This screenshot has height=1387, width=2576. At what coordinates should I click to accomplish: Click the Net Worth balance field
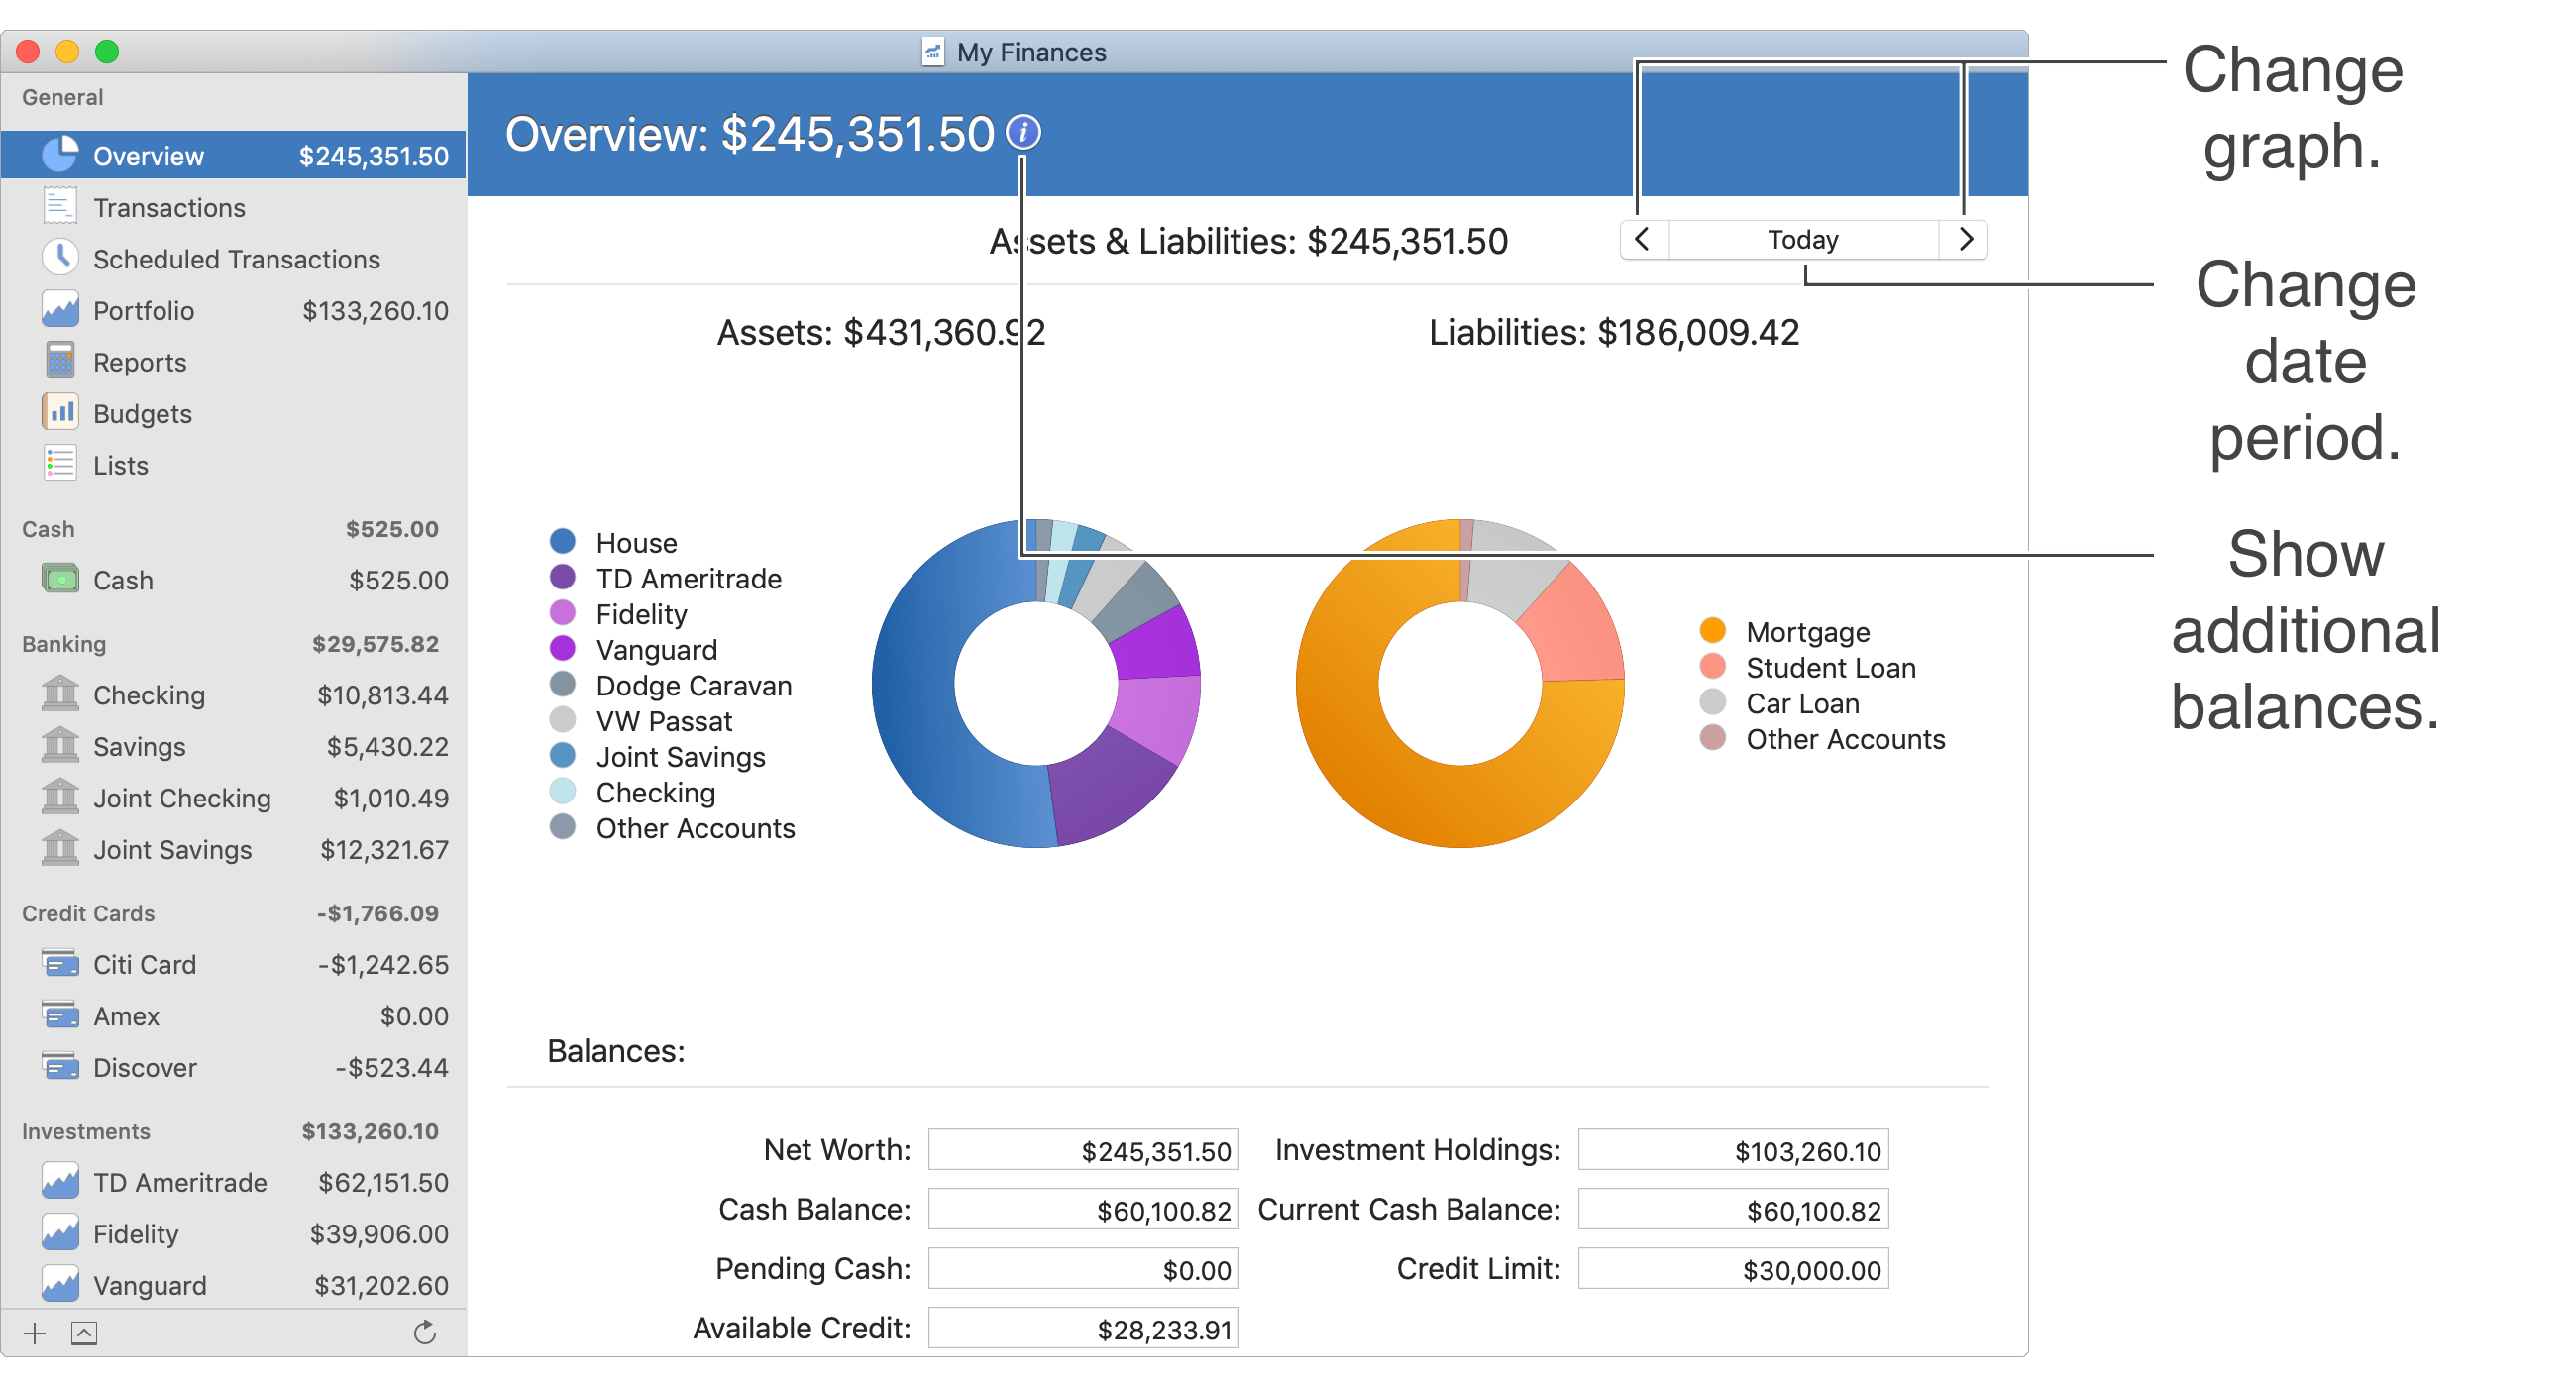click(1083, 1150)
